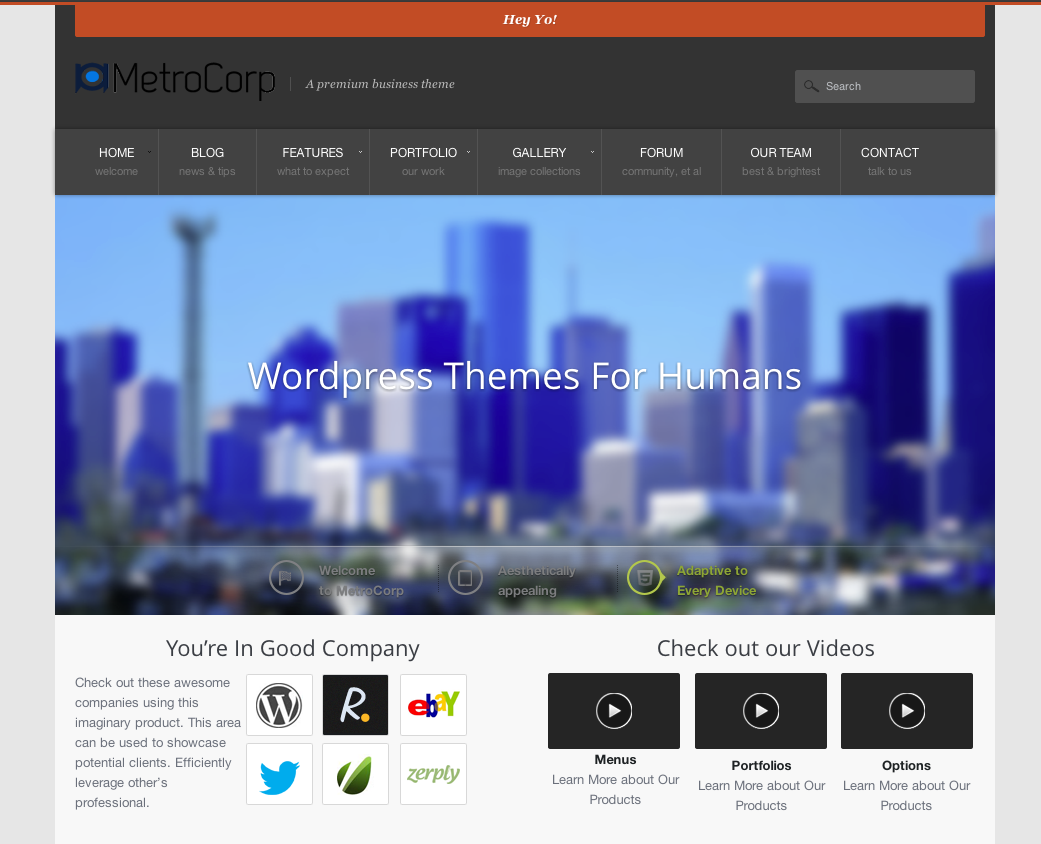Play the Menus video
Image resolution: width=1041 pixels, height=844 pixels.
point(614,711)
